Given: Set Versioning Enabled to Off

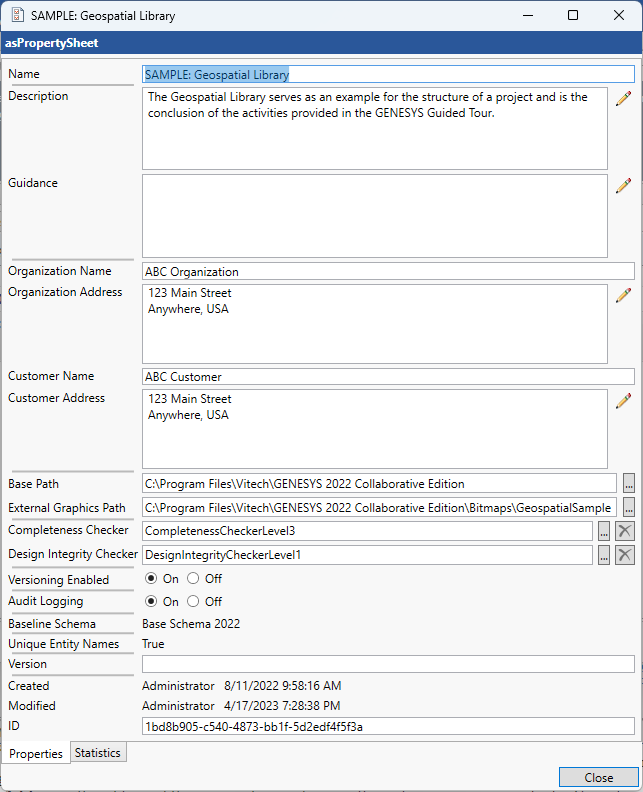Looking at the screenshot, I should pyautogui.click(x=193, y=579).
